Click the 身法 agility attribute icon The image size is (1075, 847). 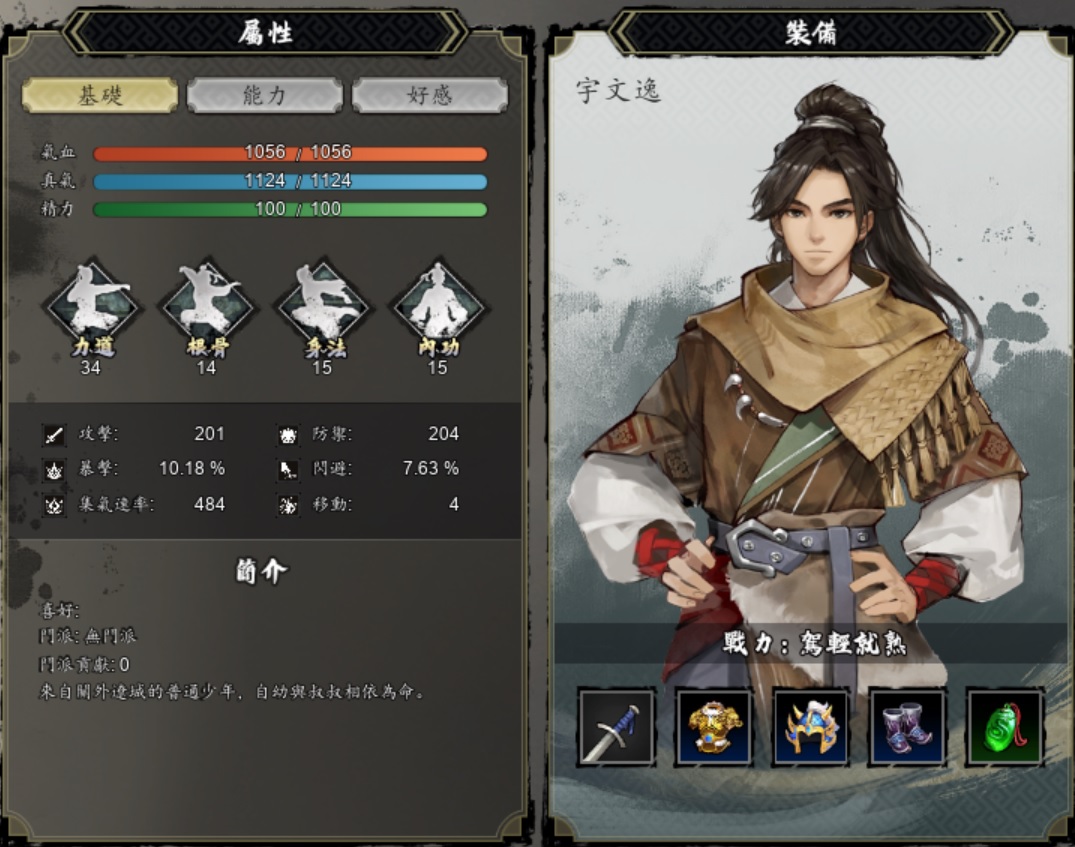tap(322, 307)
